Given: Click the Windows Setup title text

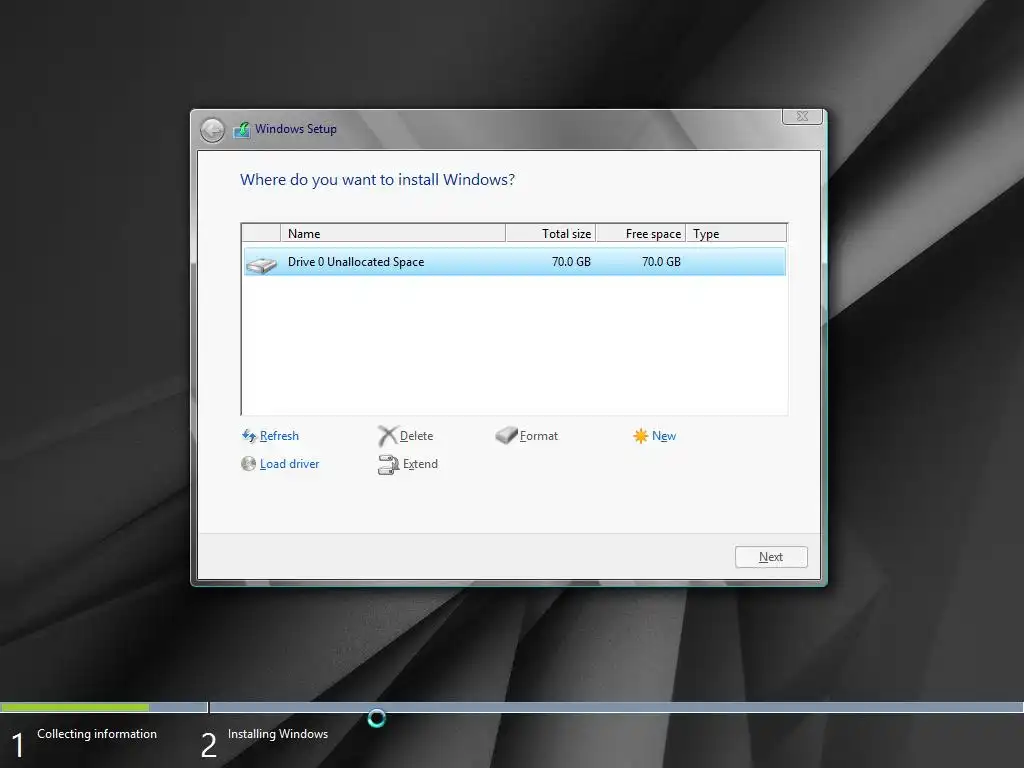Looking at the screenshot, I should 296,129.
